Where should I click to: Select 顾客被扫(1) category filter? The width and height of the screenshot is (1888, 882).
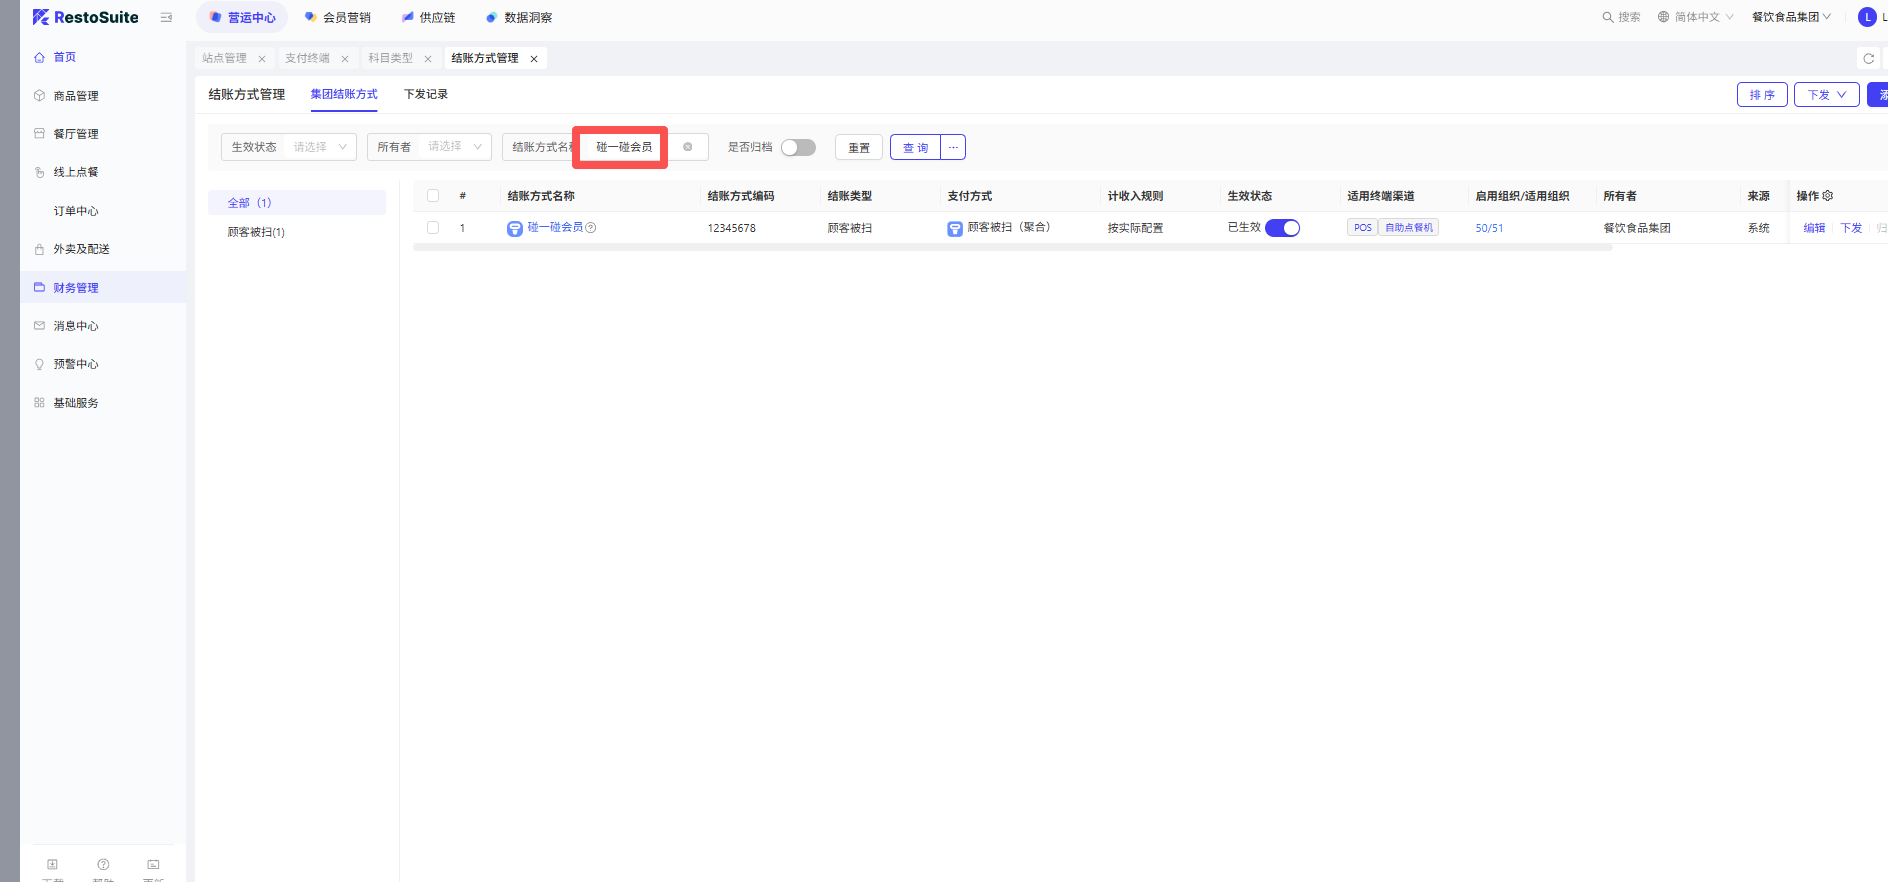pos(256,232)
